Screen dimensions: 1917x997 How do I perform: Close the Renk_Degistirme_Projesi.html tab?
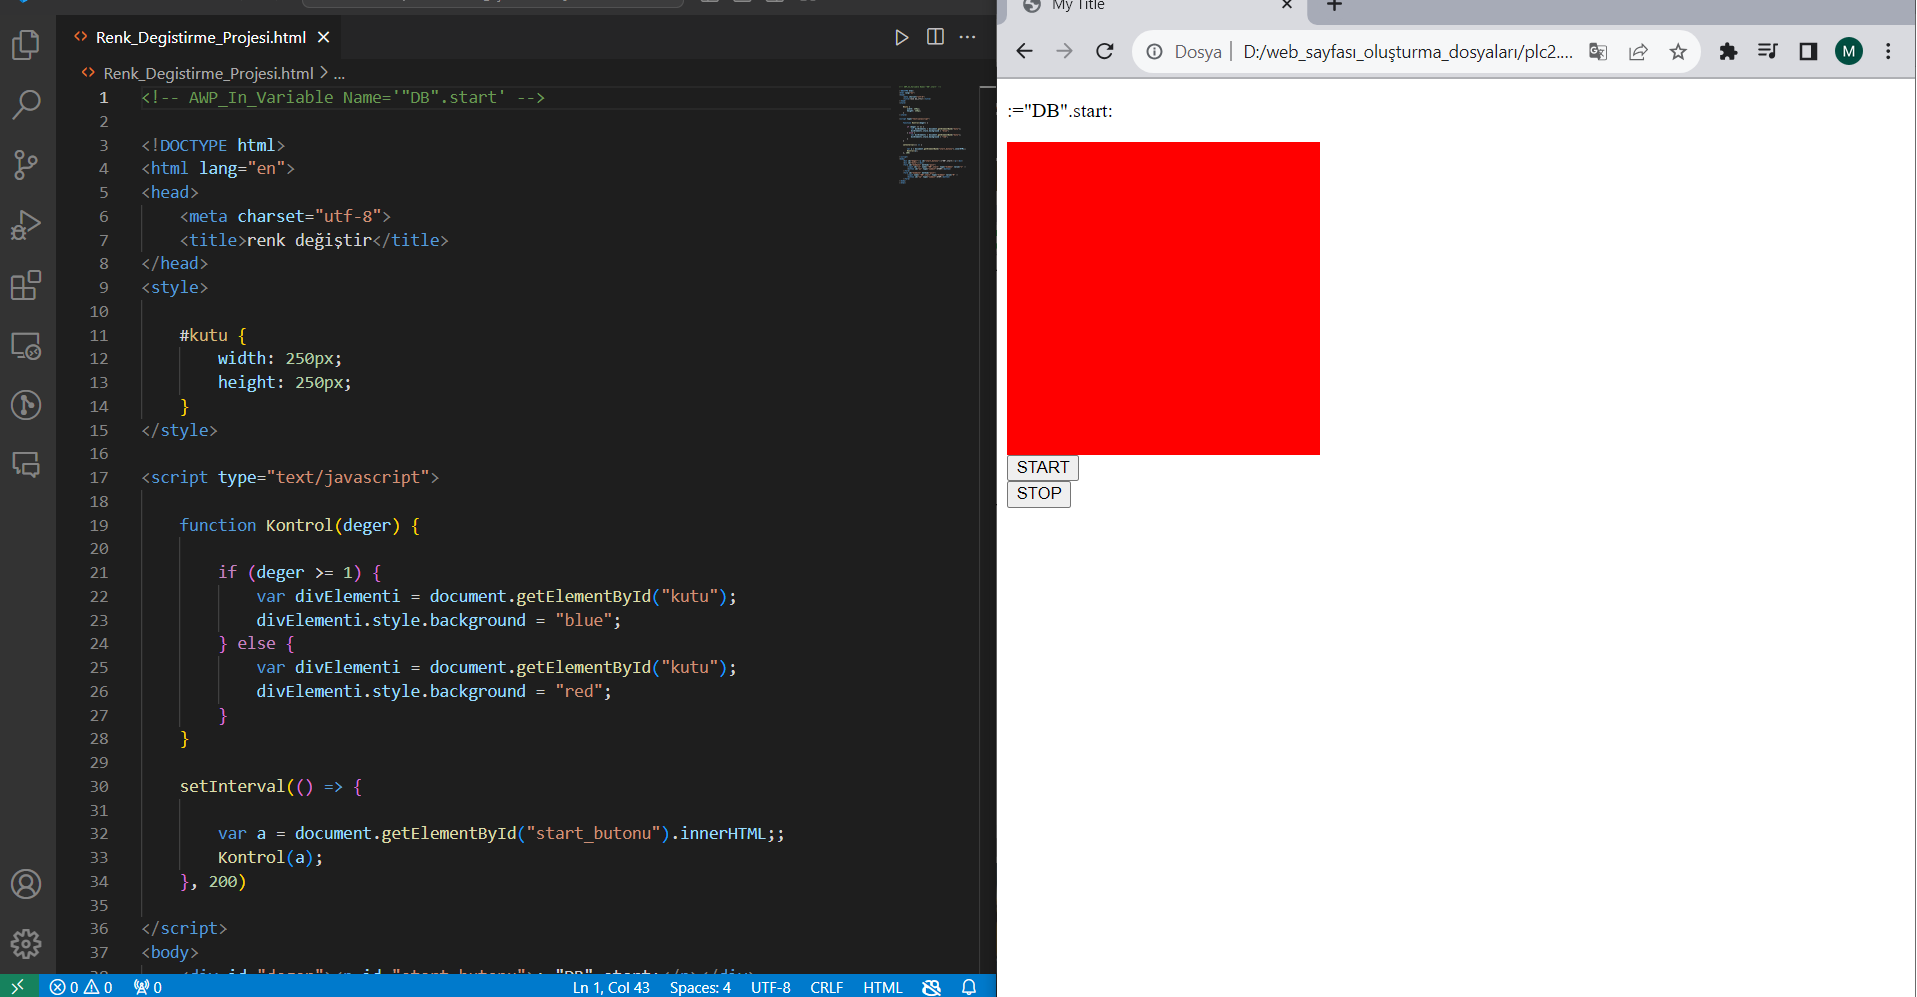tap(324, 37)
